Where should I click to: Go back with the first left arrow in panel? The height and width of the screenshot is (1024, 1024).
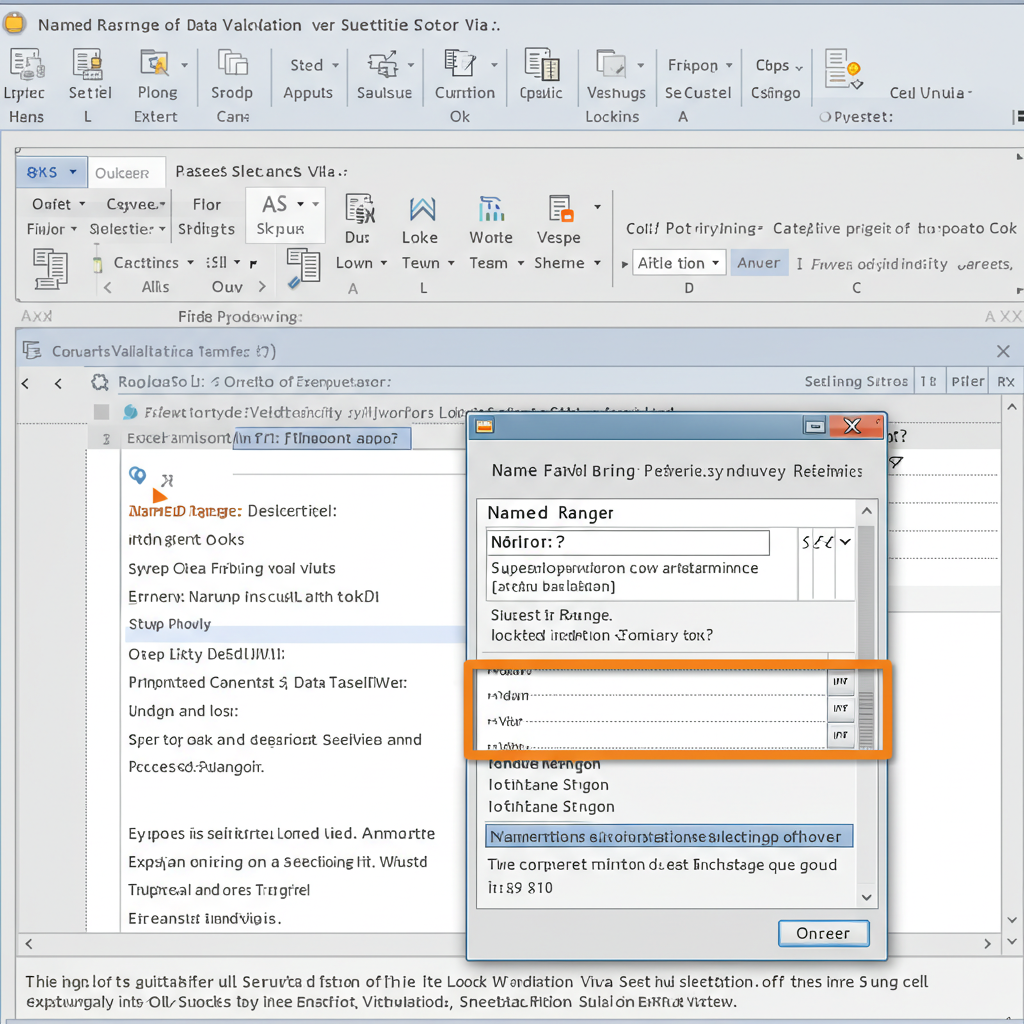point(25,383)
